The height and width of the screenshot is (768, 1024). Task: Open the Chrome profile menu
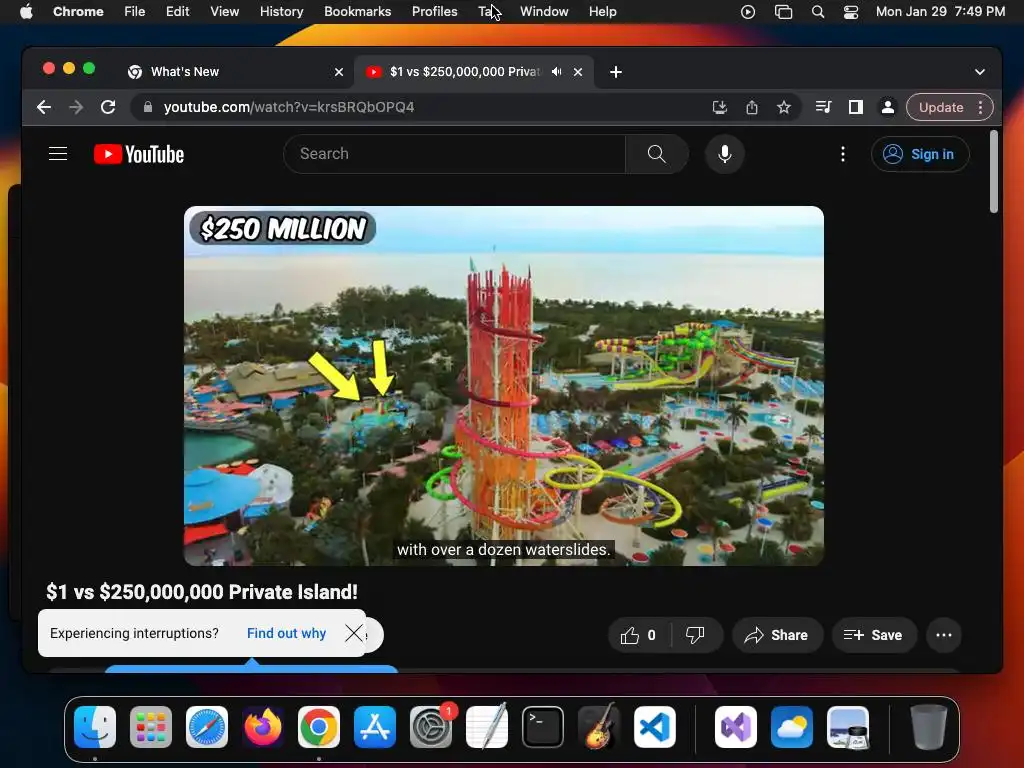888,107
